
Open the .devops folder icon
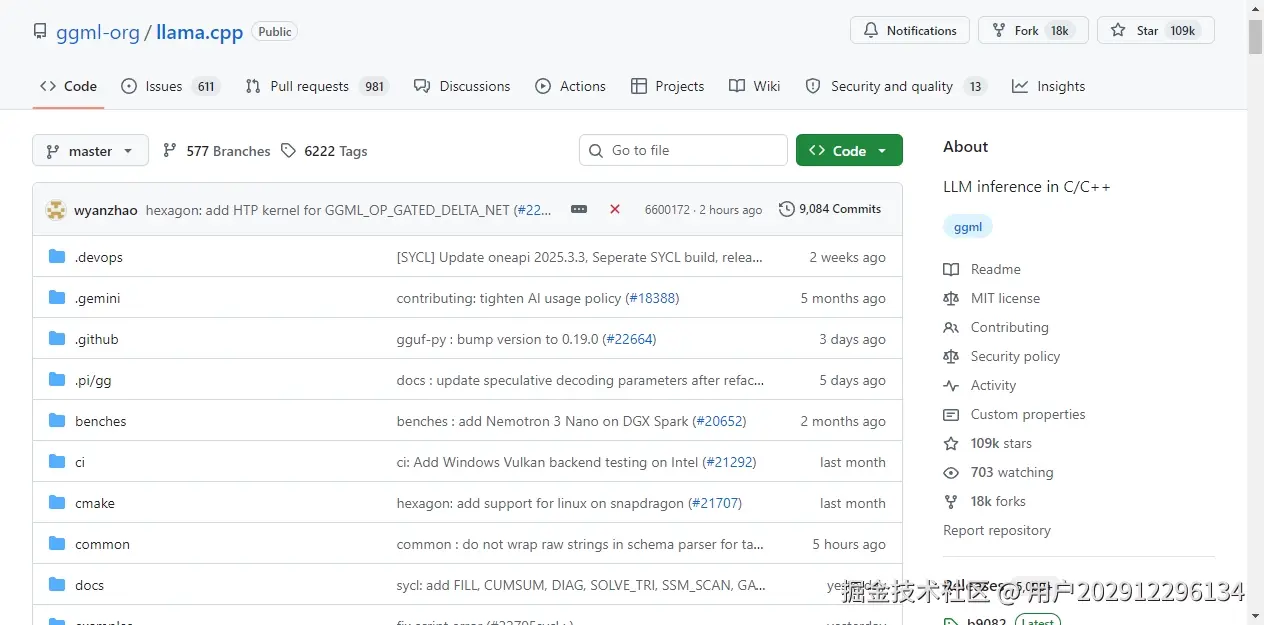coord(57,257)
